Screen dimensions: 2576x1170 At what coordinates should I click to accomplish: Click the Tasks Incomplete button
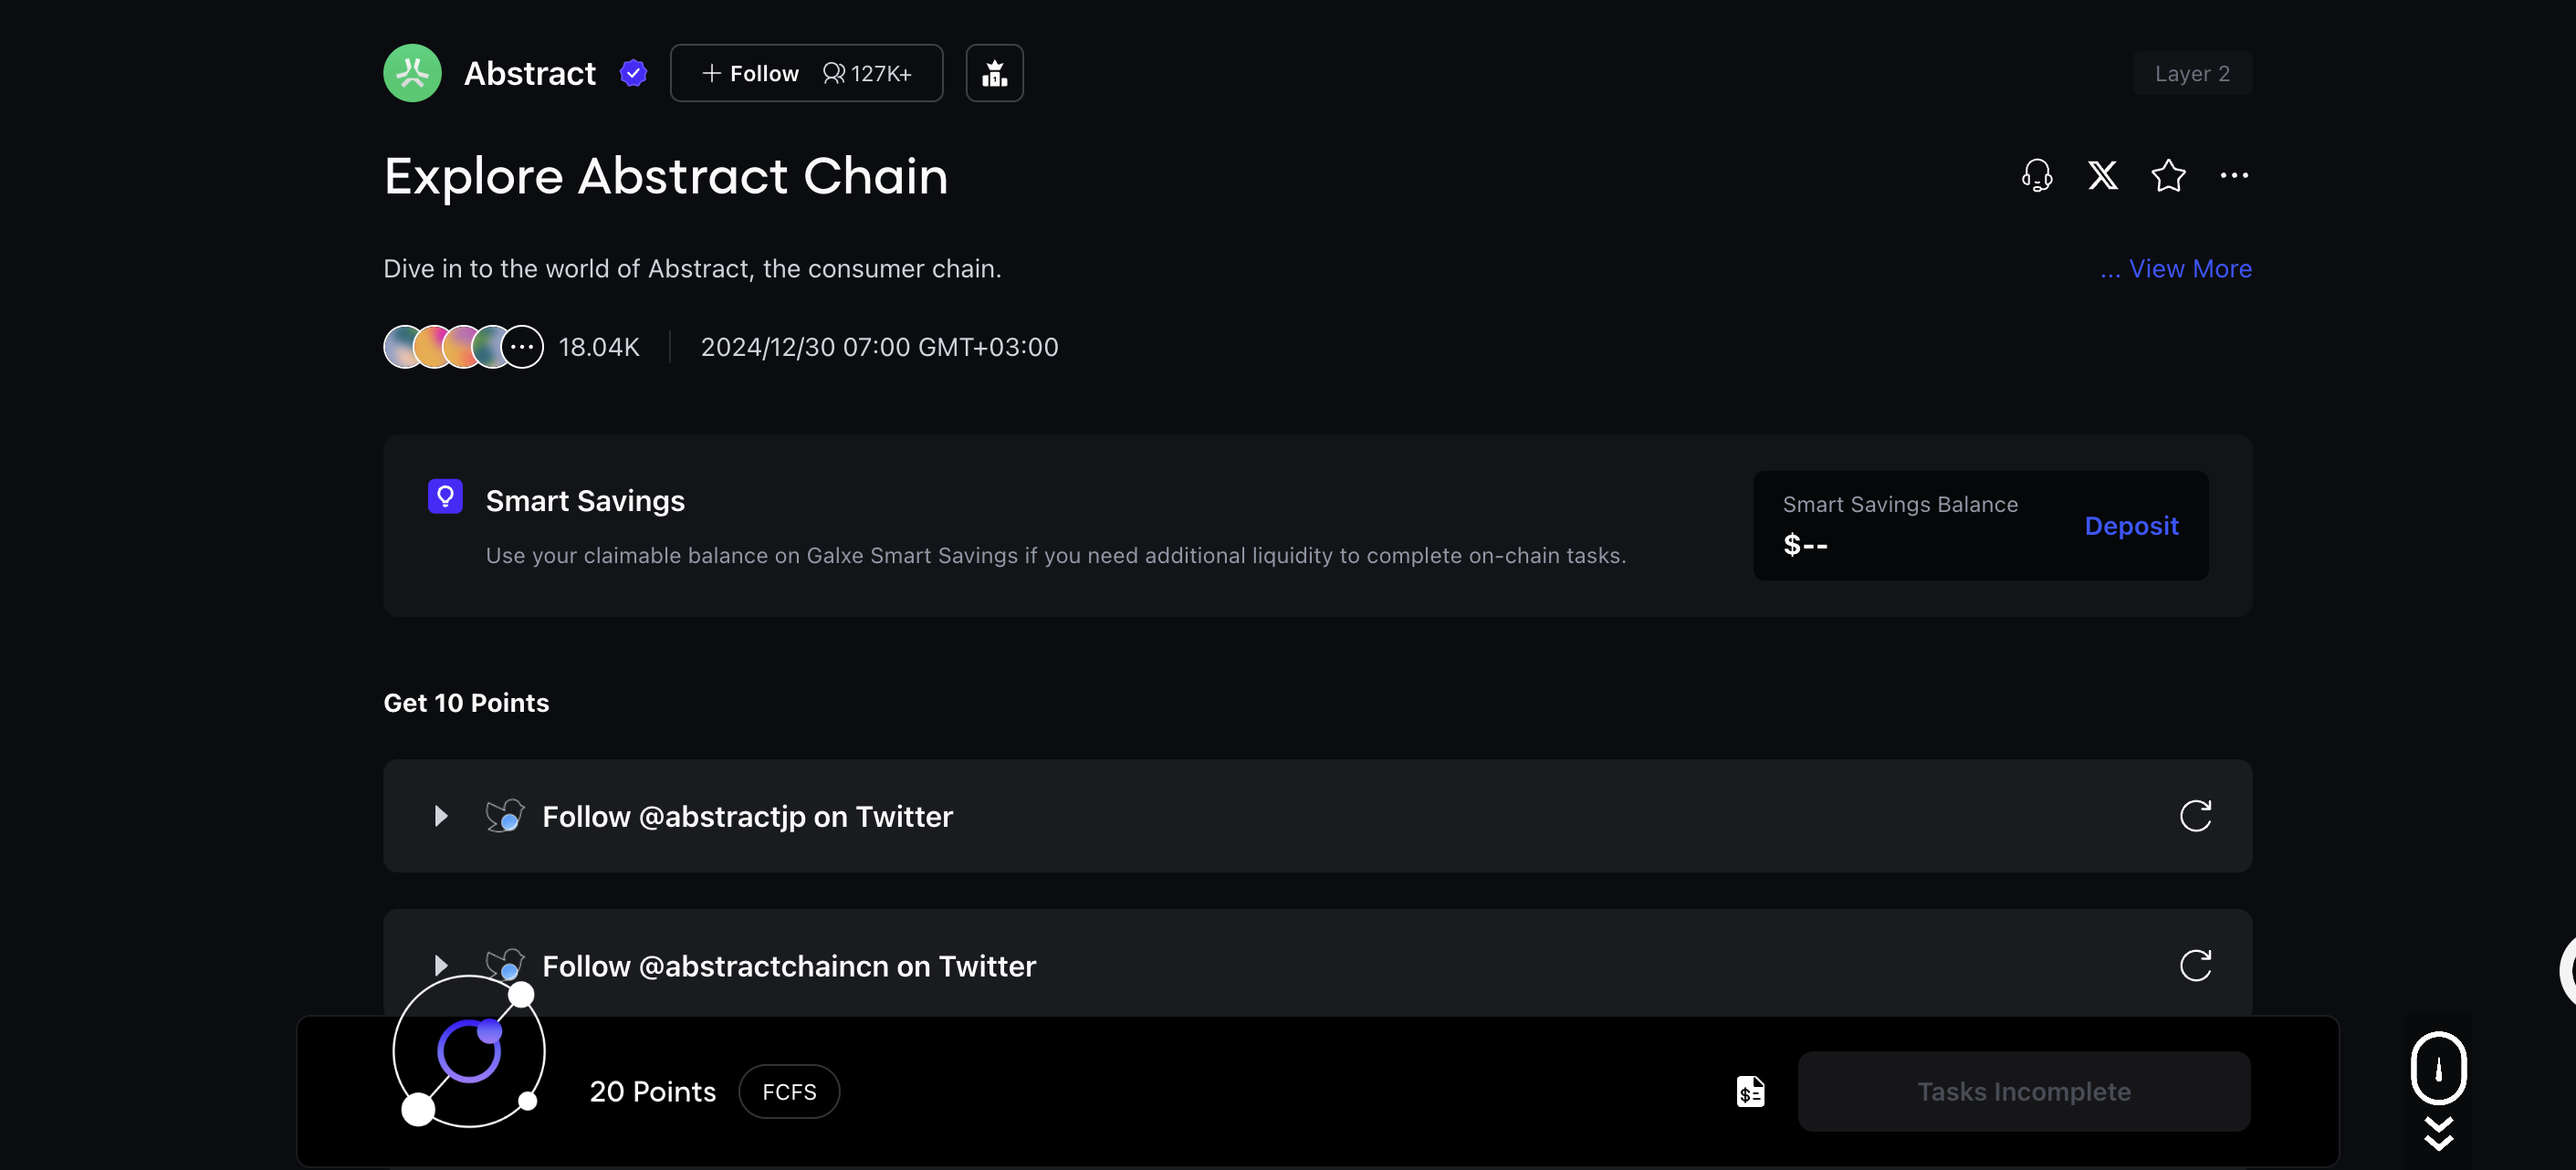click(x=2023, y=1091)
